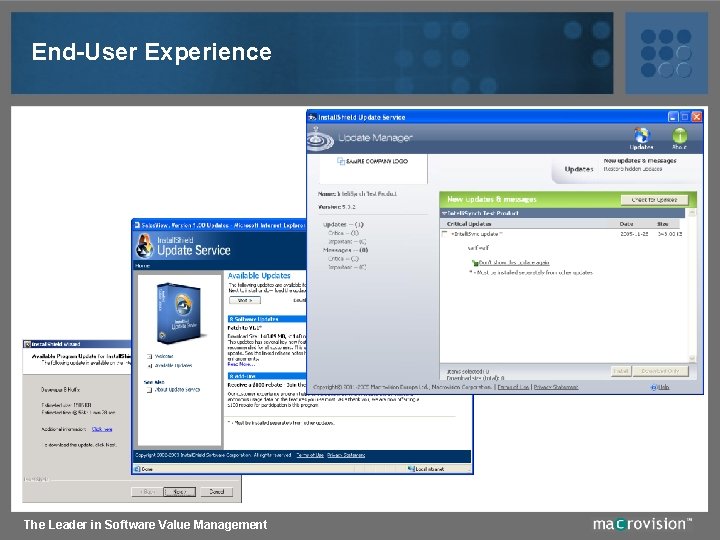Select the "Messages -- (0)" summary entry
720x540 pixels.
click(x=345, y=250)
